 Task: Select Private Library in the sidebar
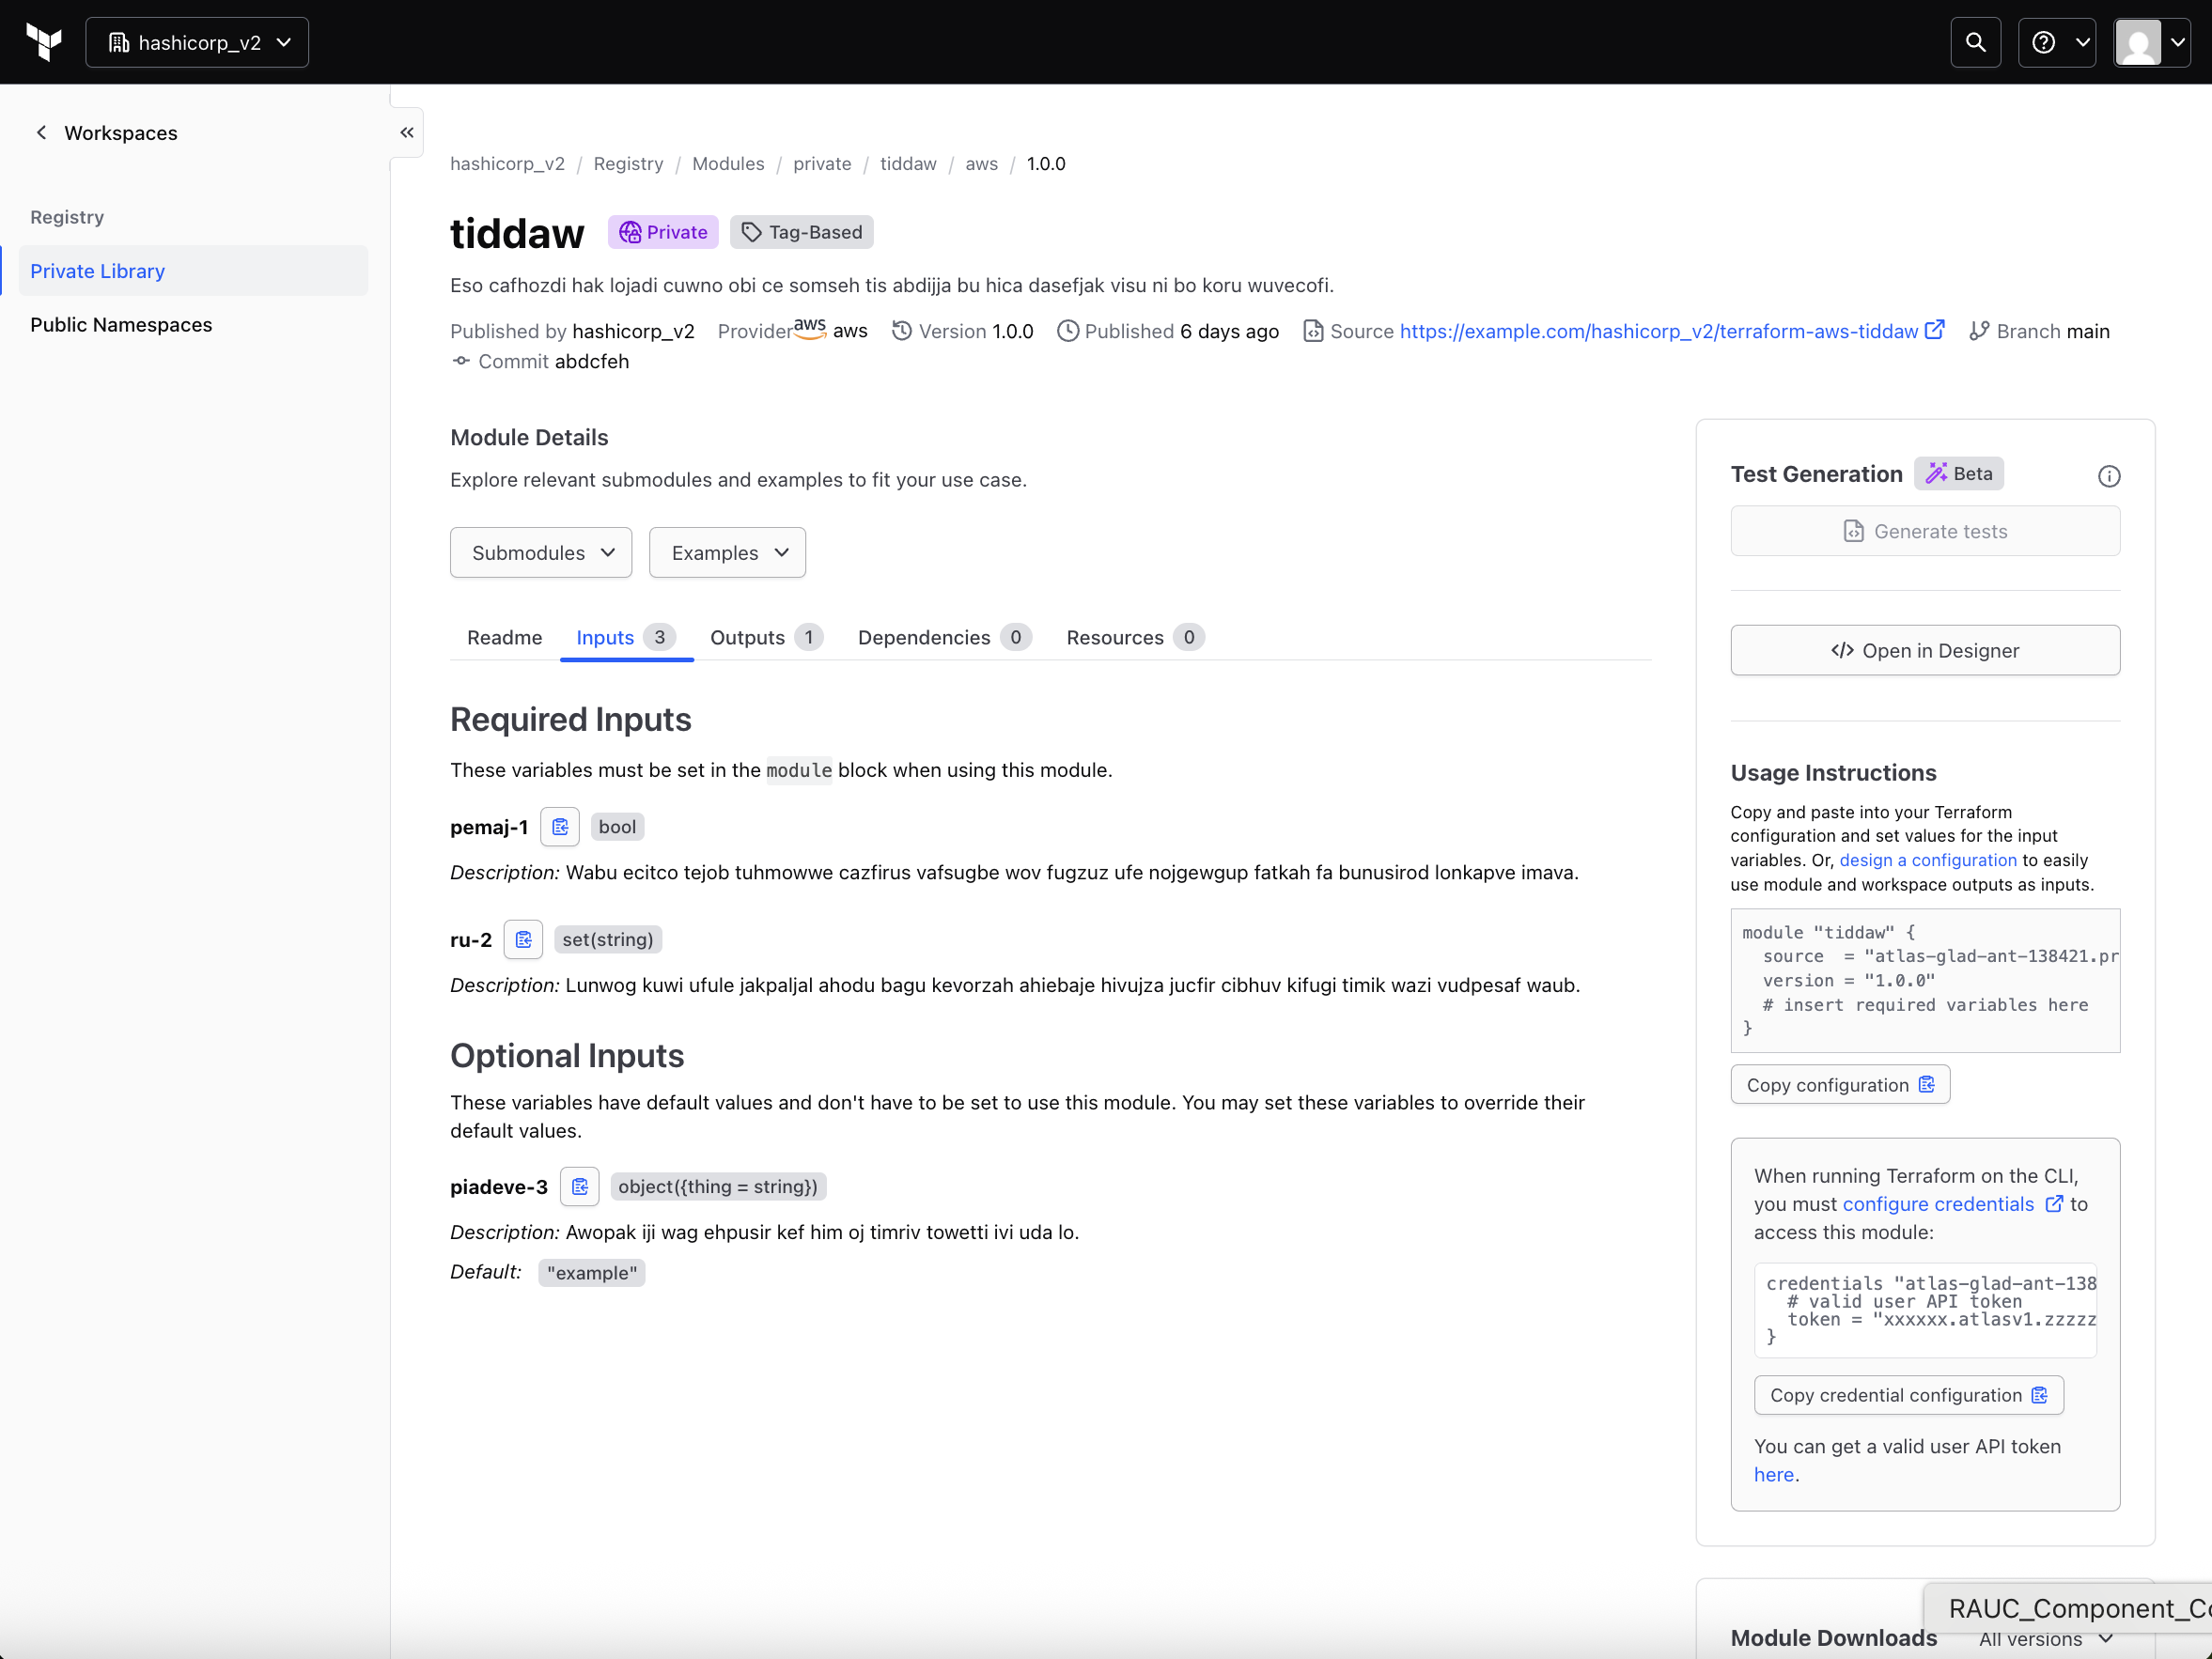(193, 271)
